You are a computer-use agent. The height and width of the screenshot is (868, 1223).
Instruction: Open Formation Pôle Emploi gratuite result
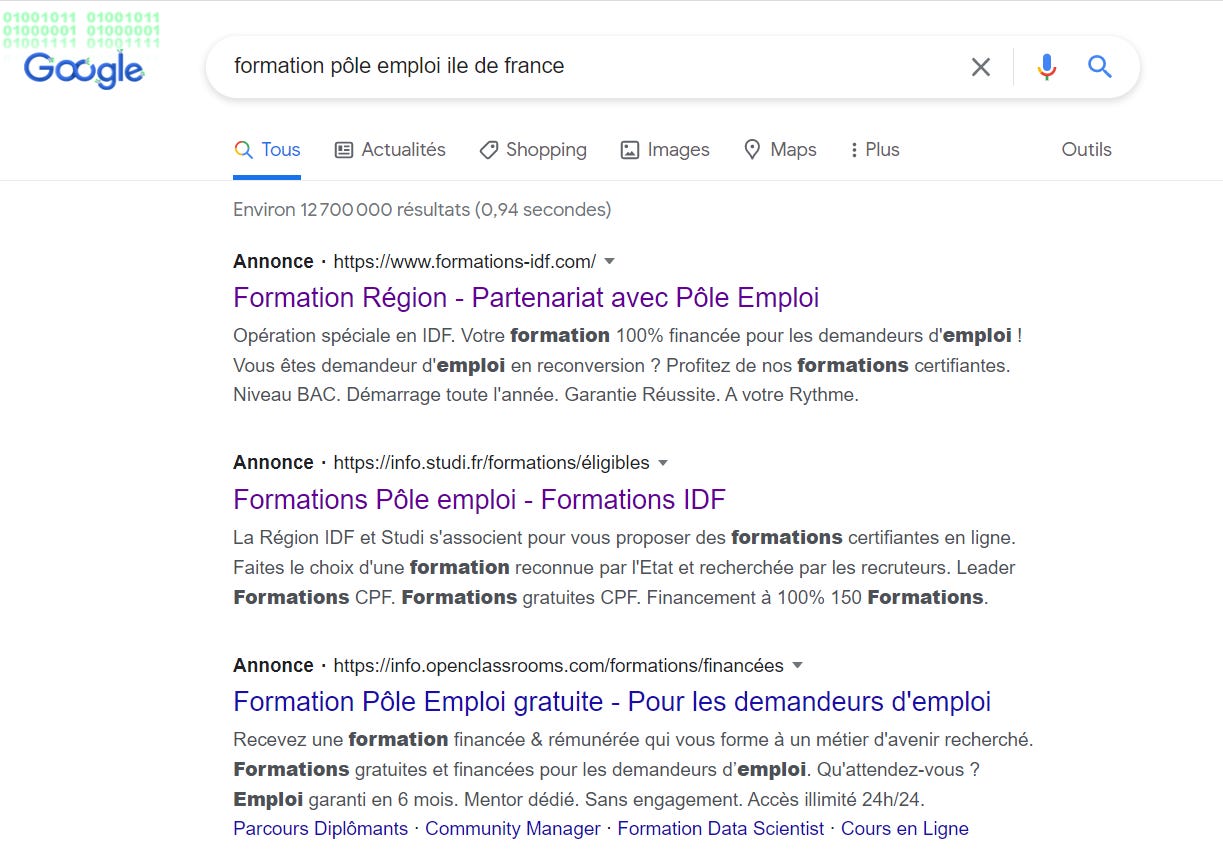pyautogui.click(x=612, y=702)
